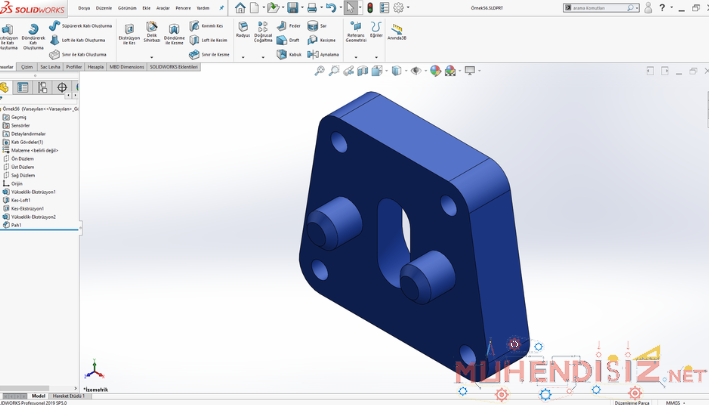Image resolution: width=709 pixels, height=405 pixels.
Task: Open the options gear dropdown arrow
Action: click(x=410, y=8)
